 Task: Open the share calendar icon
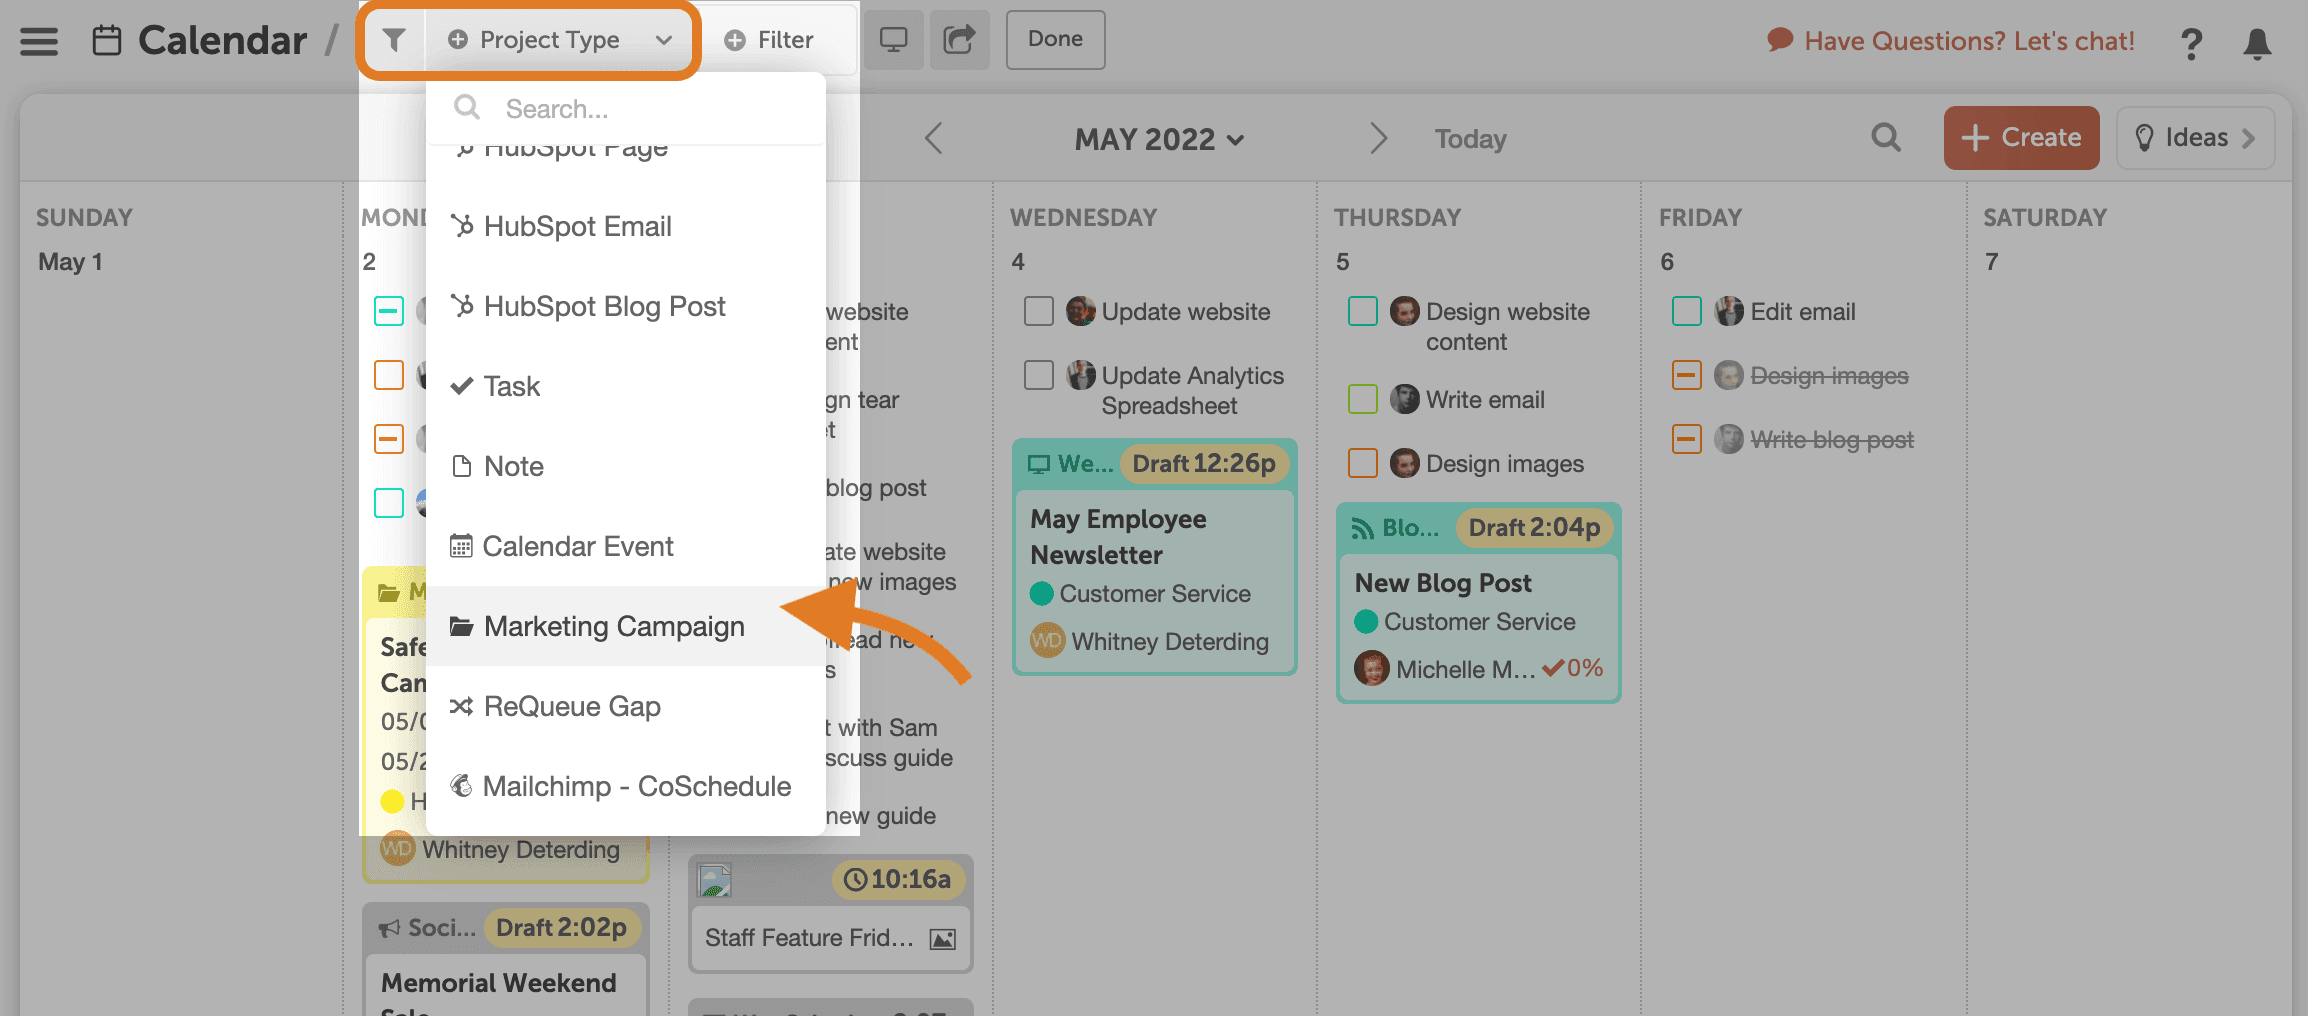959,40
